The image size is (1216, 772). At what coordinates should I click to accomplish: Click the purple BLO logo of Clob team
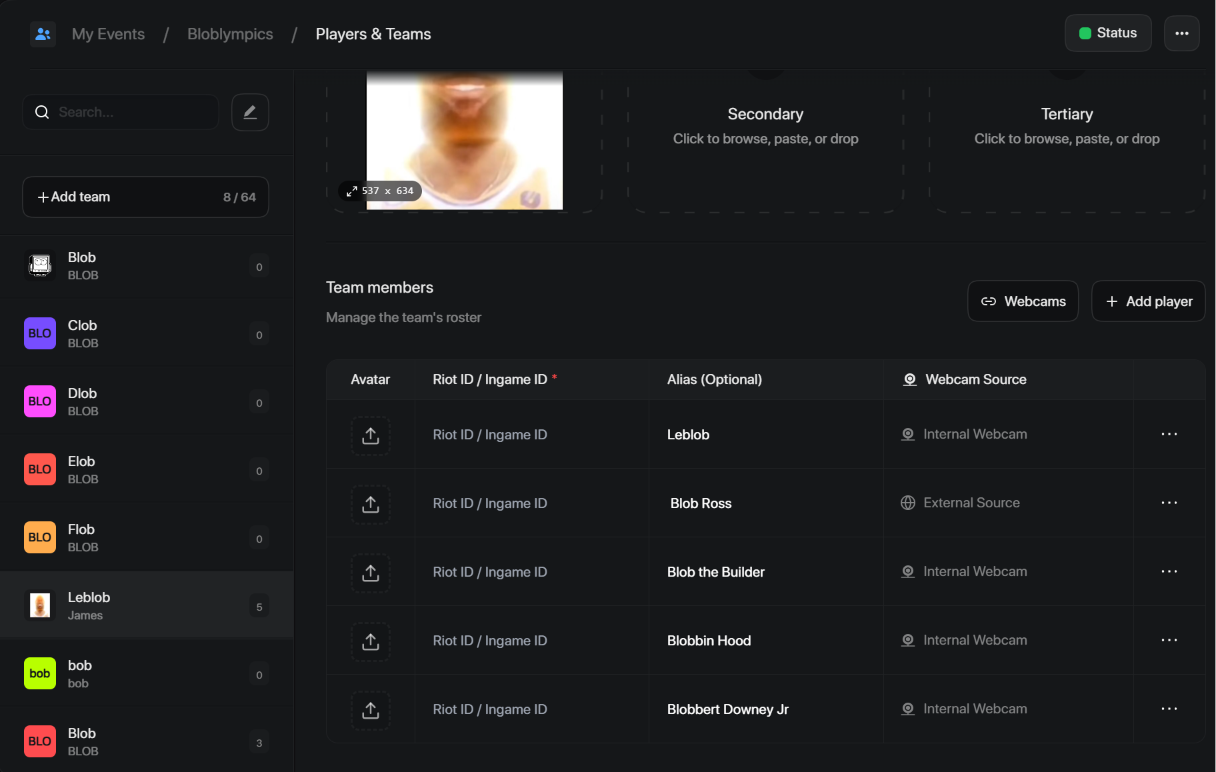40,333
